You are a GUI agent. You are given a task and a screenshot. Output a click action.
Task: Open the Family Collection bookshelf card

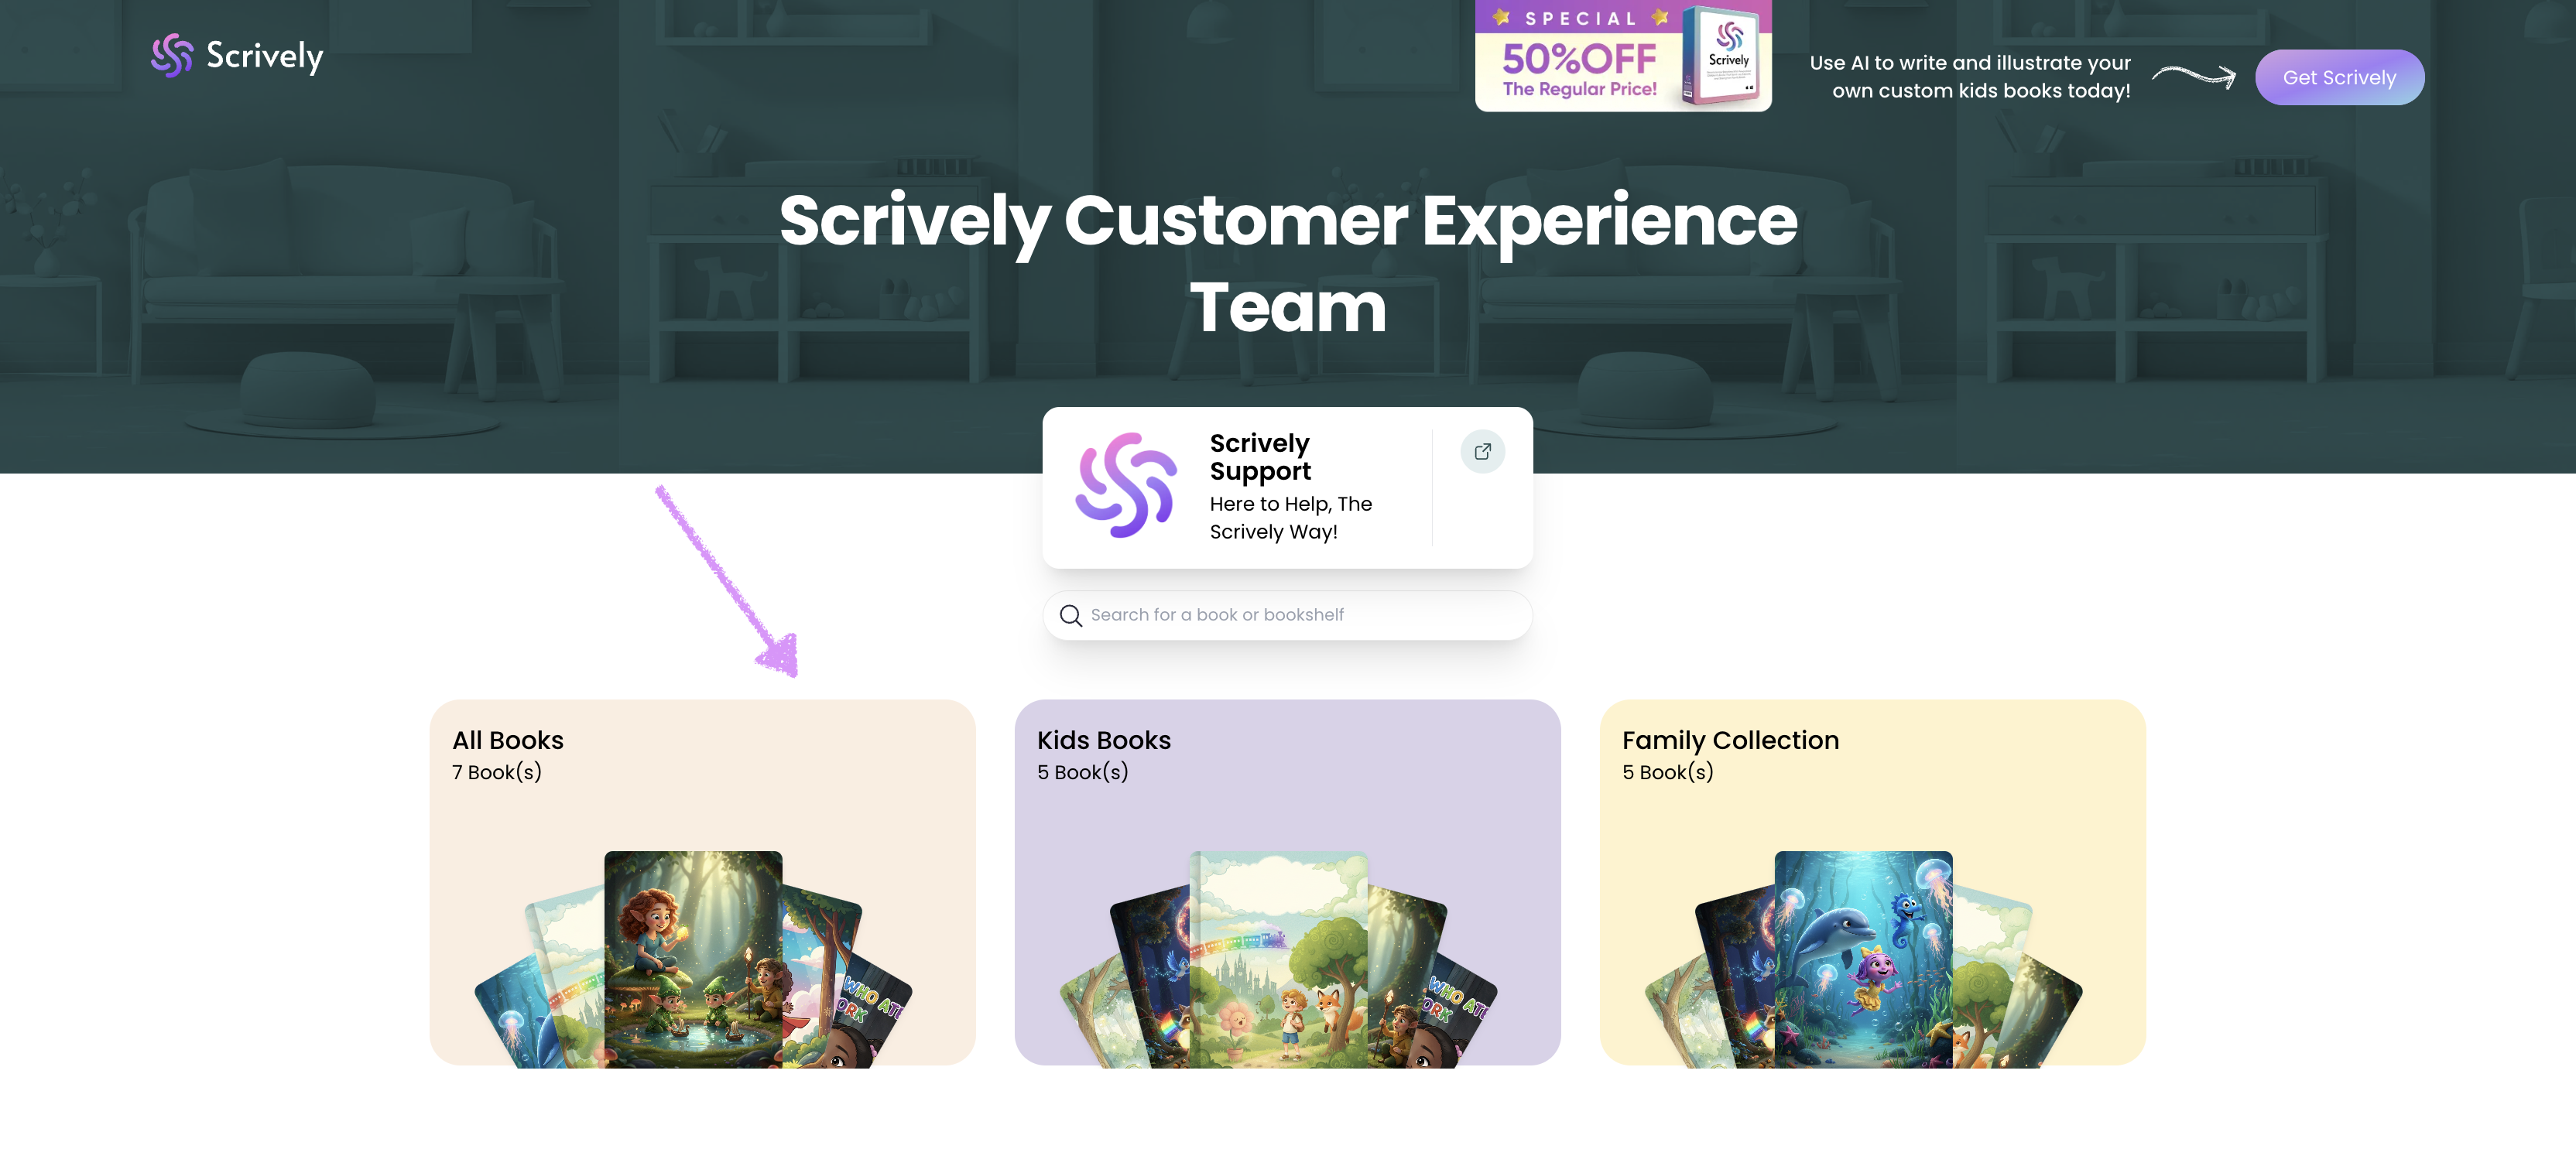[1872, 882]
